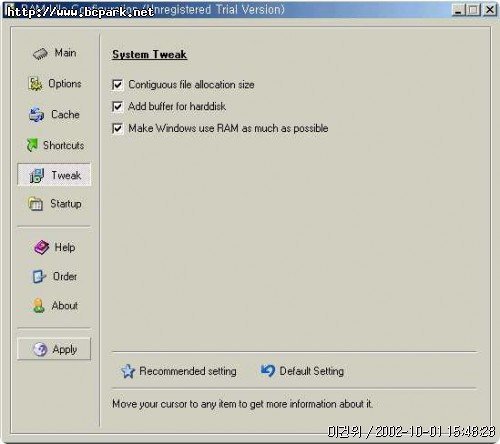This screenshot has height=444, width=500.
Task: Click the blue undo arrow icon
Action: click(x=268, y=371)
